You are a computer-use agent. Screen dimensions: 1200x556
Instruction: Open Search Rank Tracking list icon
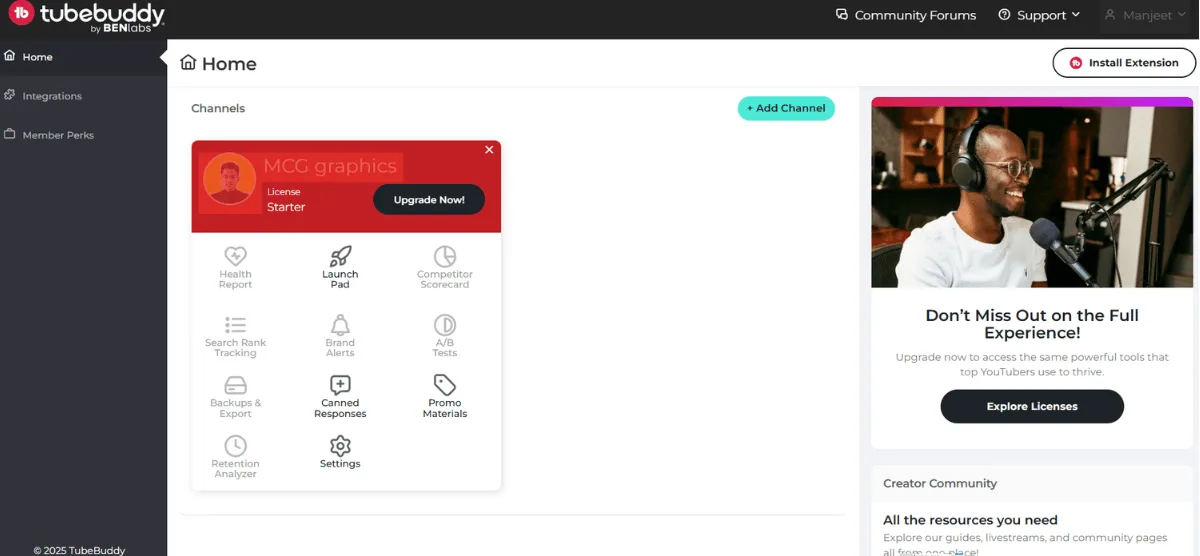click(x=235, y=325)
